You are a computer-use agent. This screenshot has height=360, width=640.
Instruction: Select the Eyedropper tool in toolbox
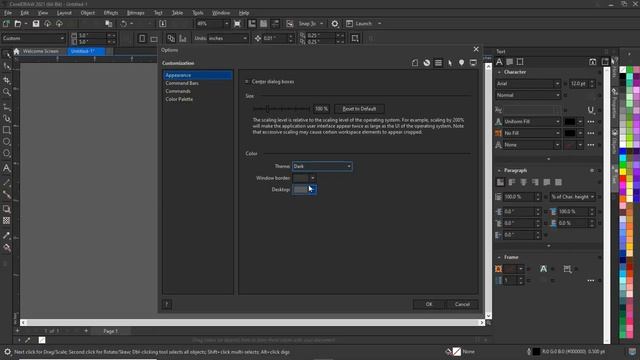(7, 236)
